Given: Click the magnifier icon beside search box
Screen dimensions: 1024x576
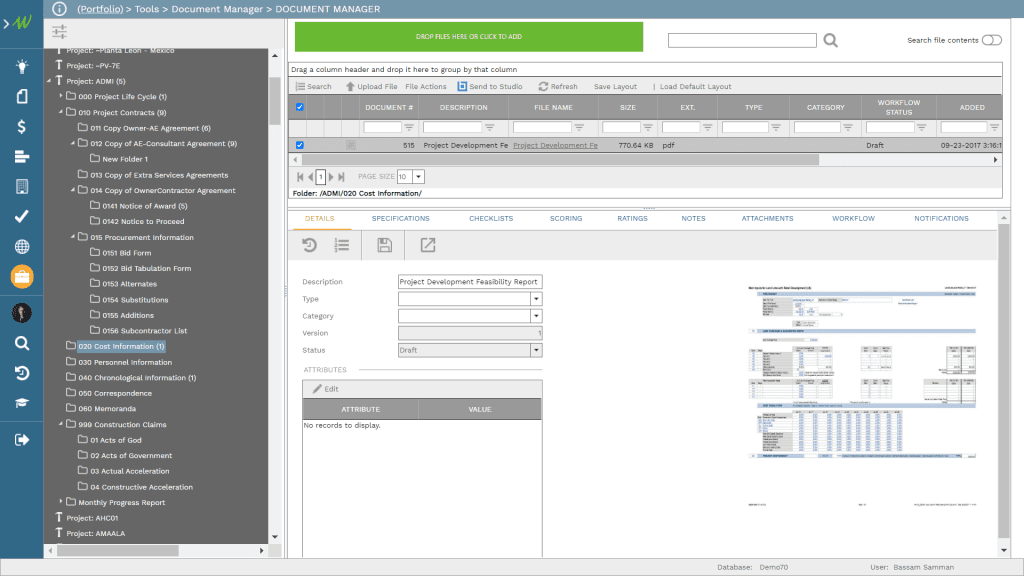Looking at the screenshot, I should (830, 40).
